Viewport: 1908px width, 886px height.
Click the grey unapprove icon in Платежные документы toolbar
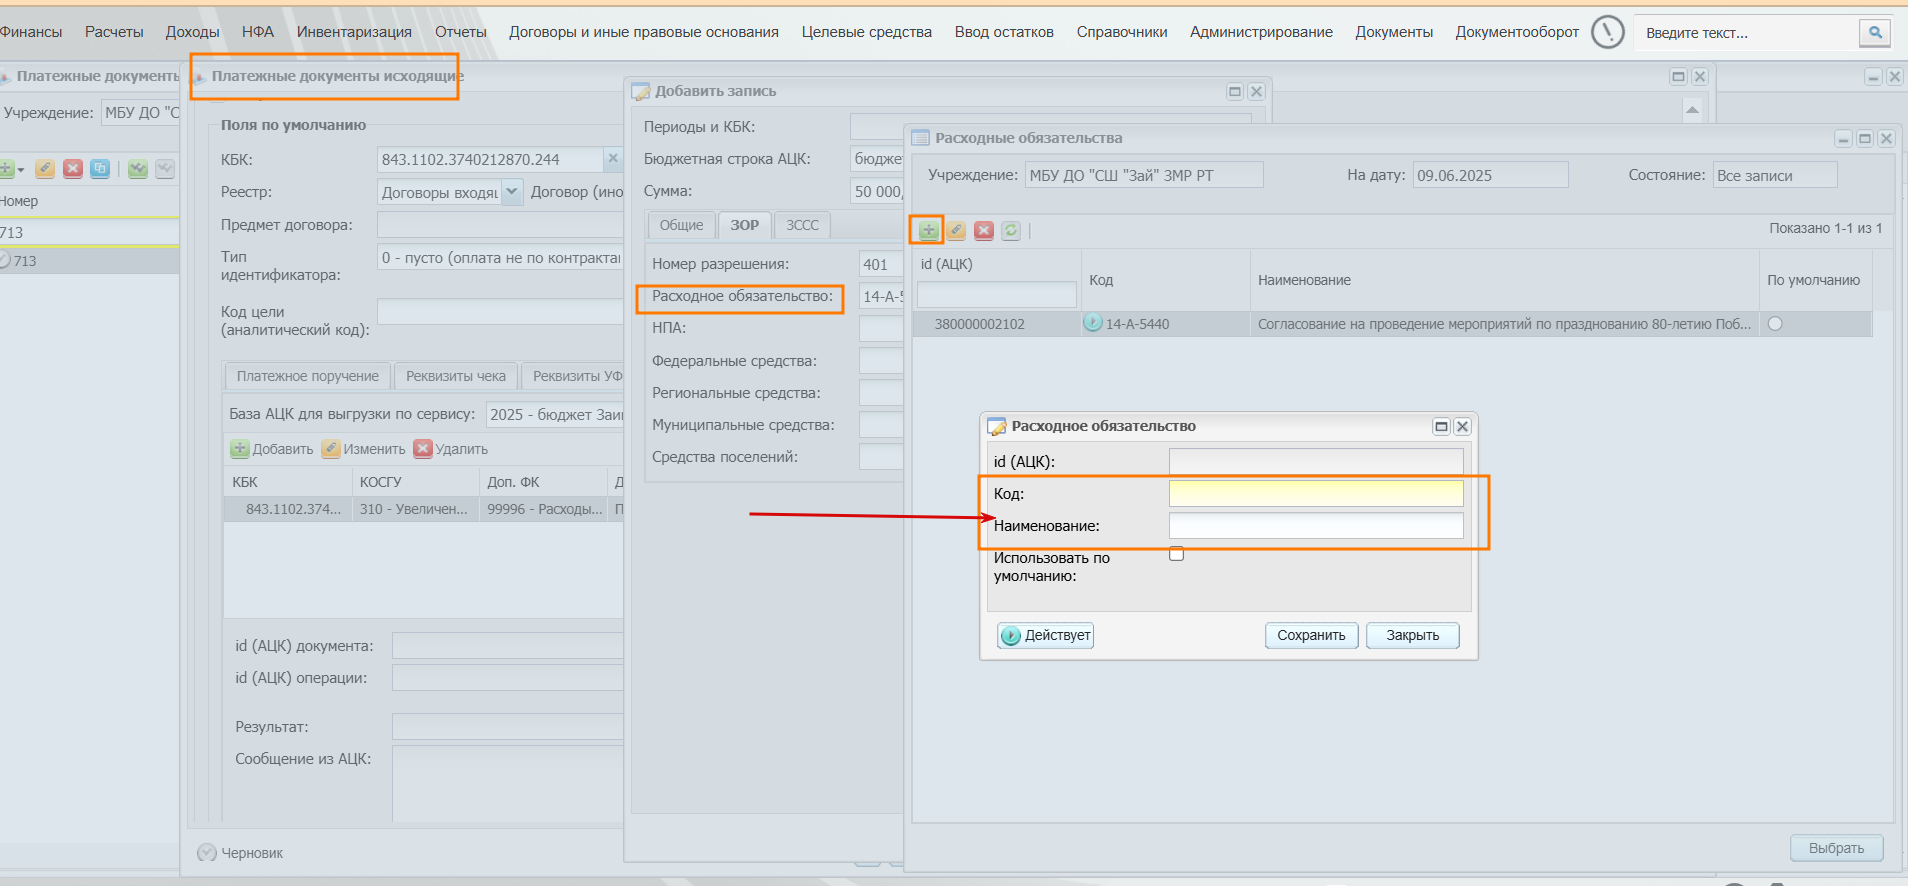[x=165, y=168]
